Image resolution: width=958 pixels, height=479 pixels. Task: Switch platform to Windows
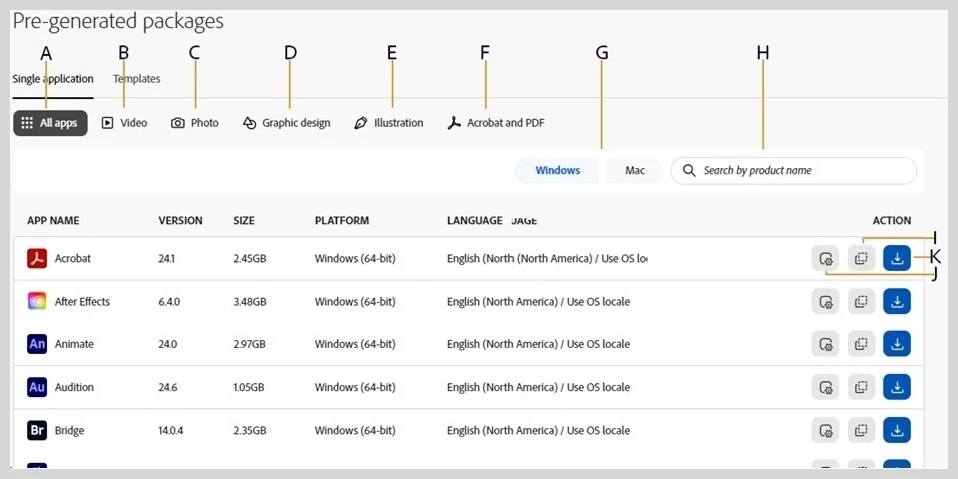coord(557,170)
